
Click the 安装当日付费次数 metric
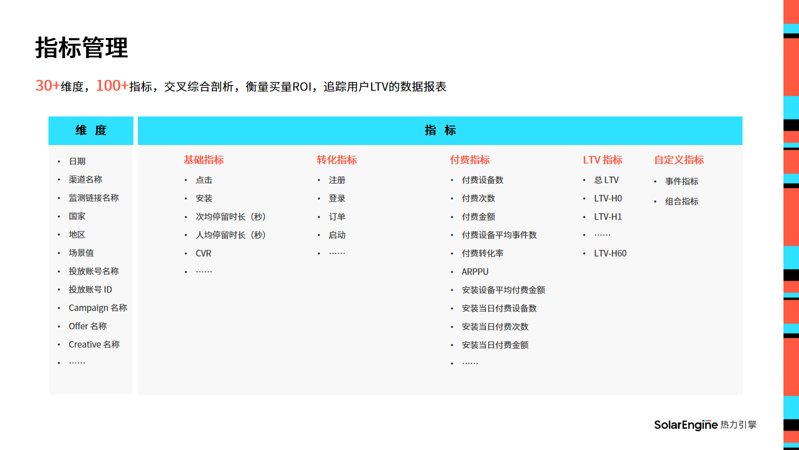495,327
